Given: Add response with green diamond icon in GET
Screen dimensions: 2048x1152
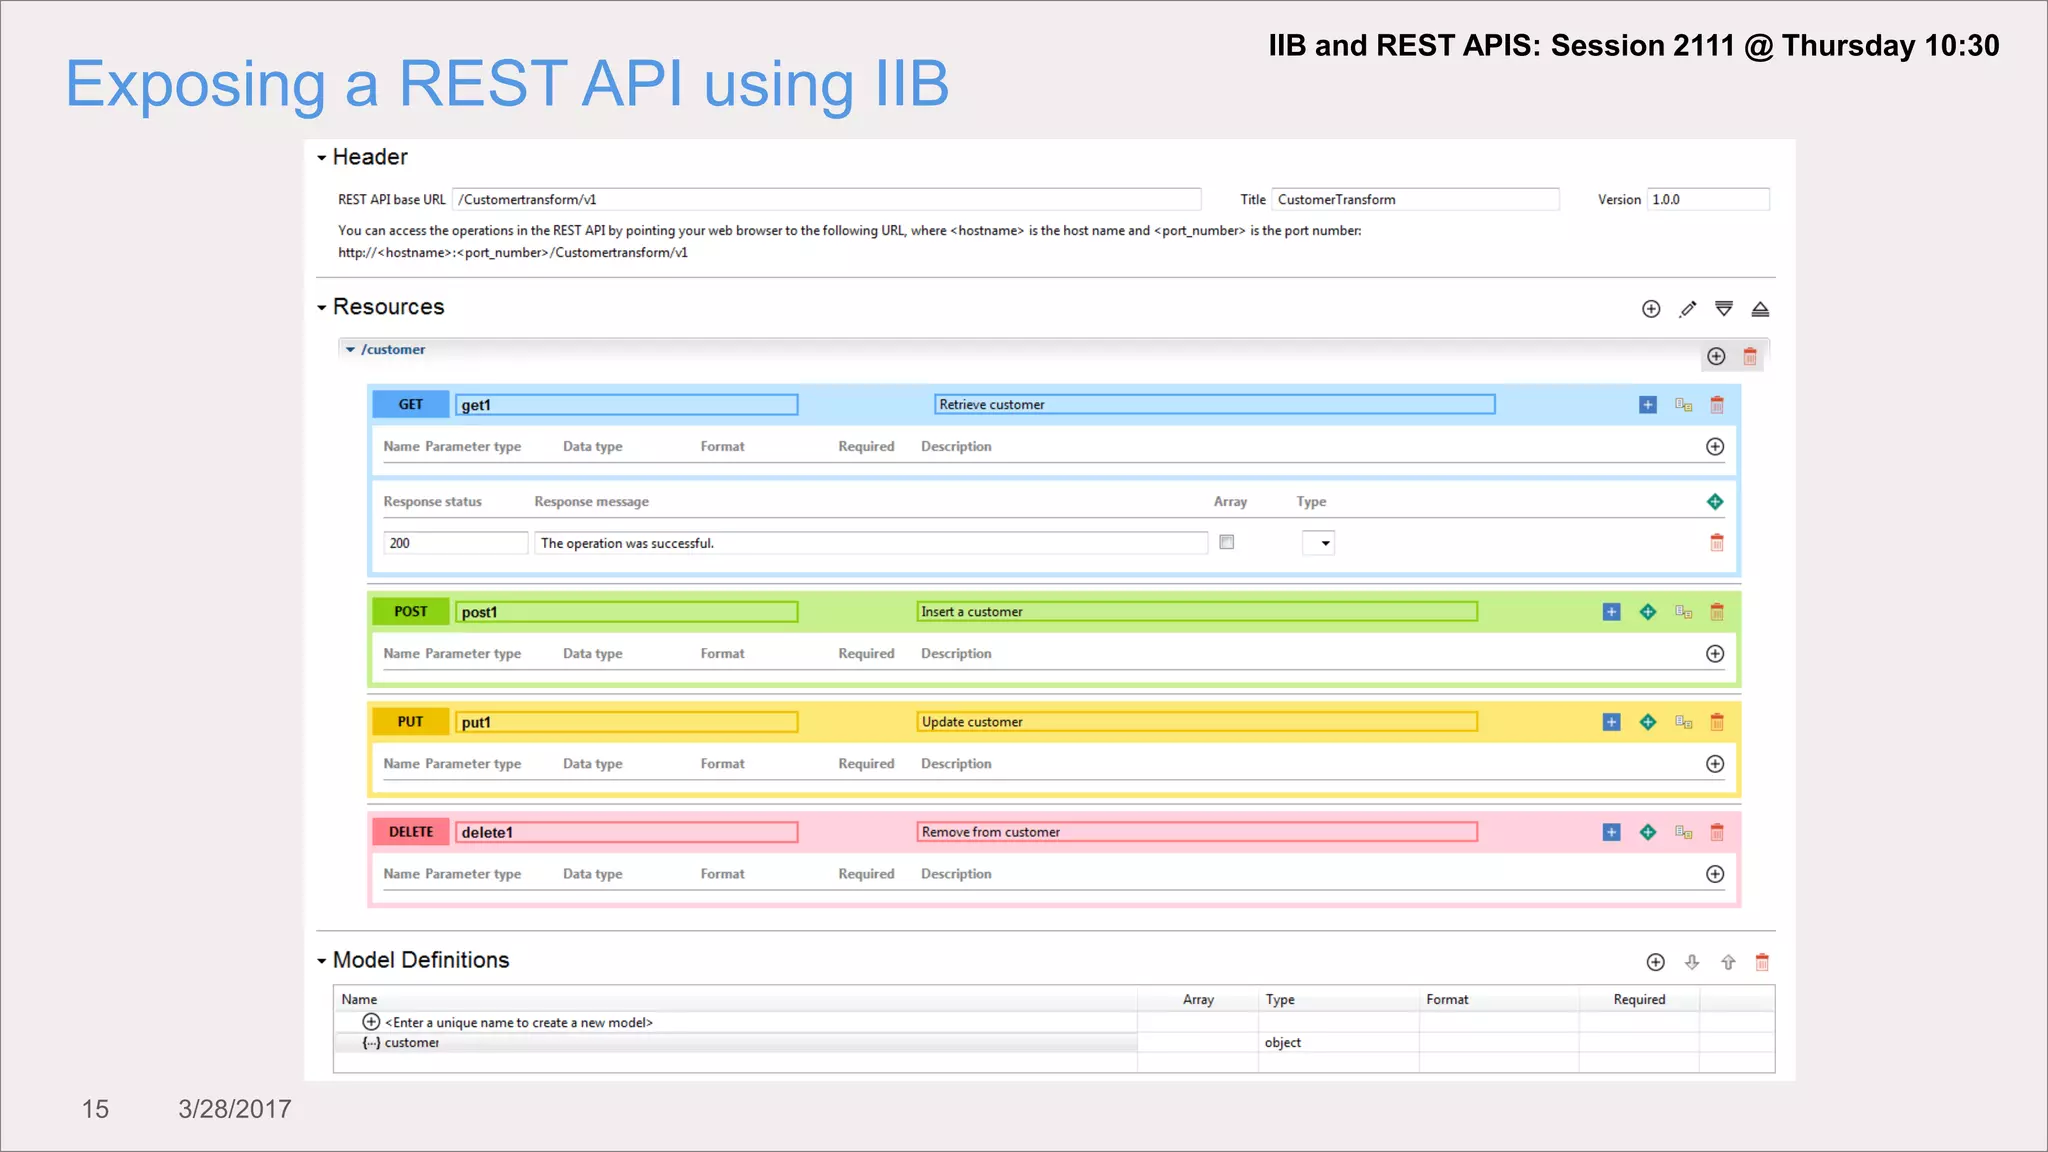Looking at the screenshot, I should tap(1715, 502).
